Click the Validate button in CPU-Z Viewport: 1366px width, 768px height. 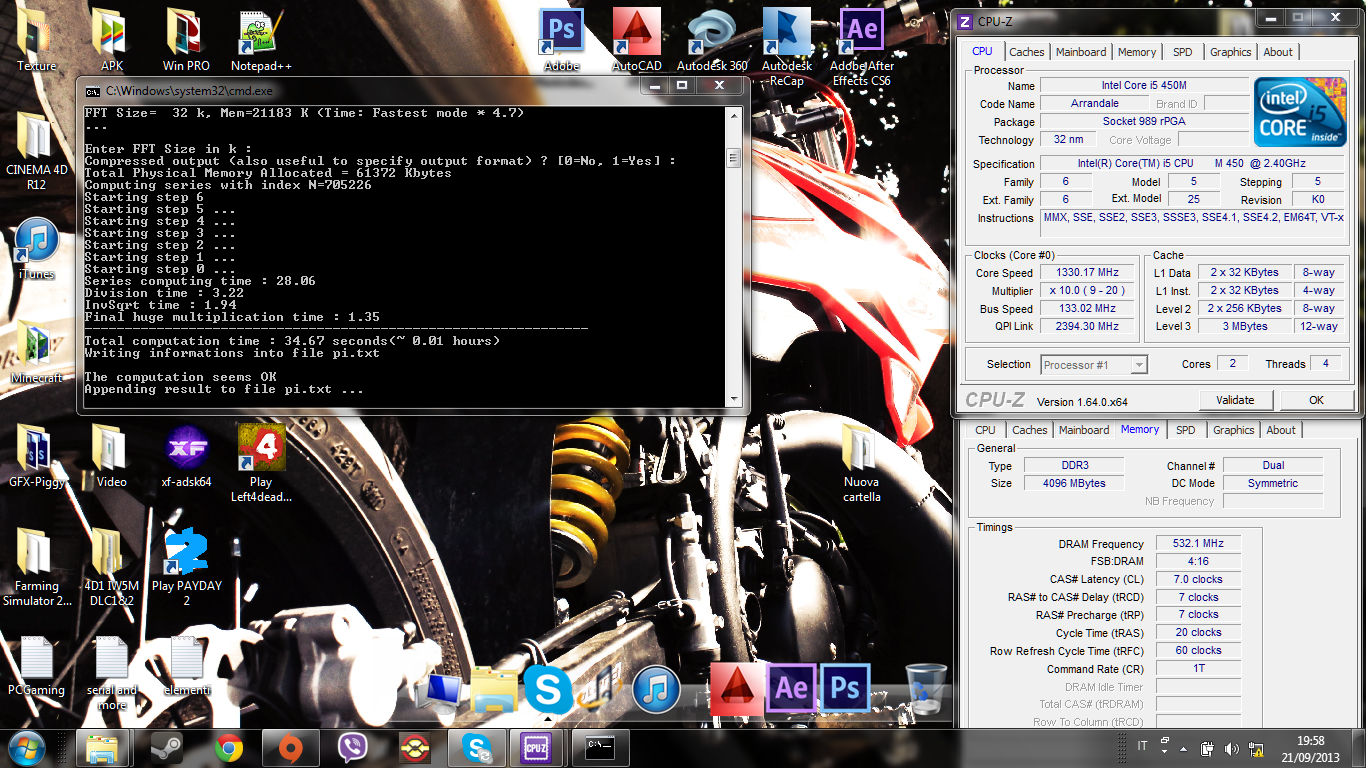coord(1235,400)
